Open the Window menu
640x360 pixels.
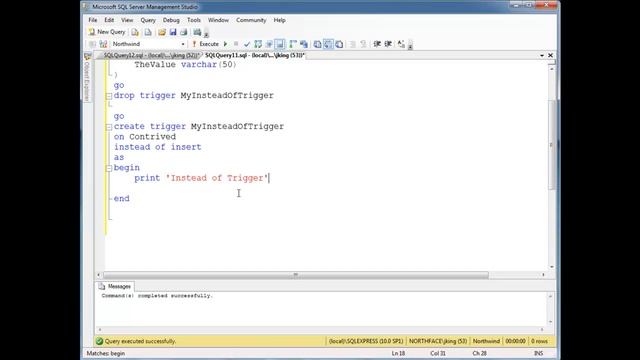[218, 20]
